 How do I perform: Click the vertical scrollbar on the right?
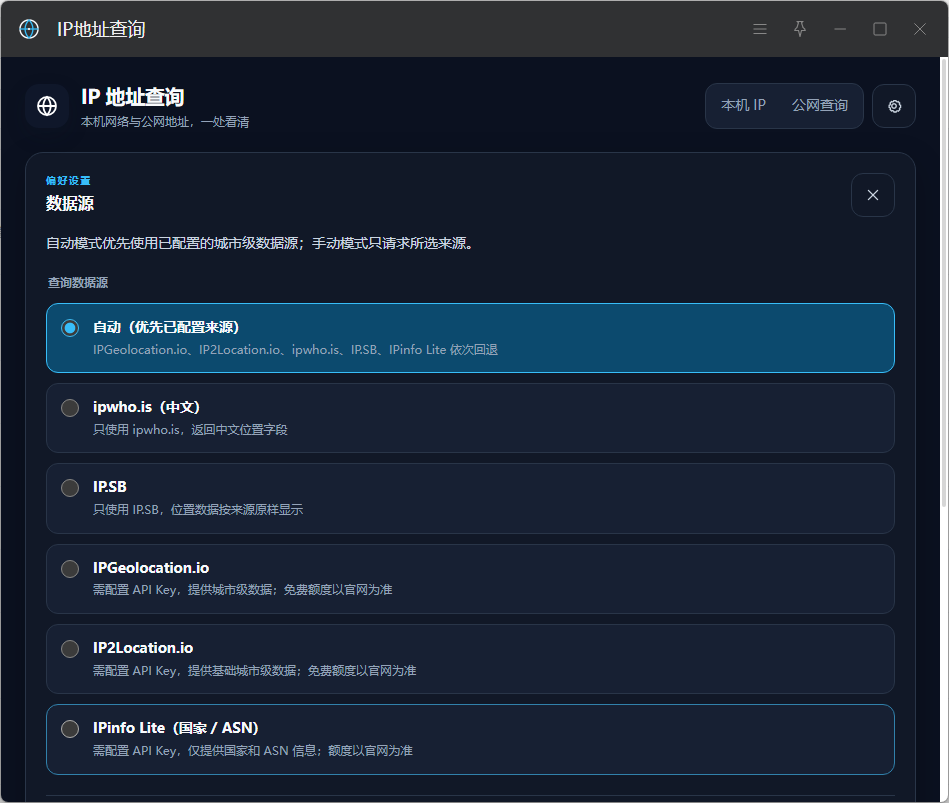tap(944, 283)
